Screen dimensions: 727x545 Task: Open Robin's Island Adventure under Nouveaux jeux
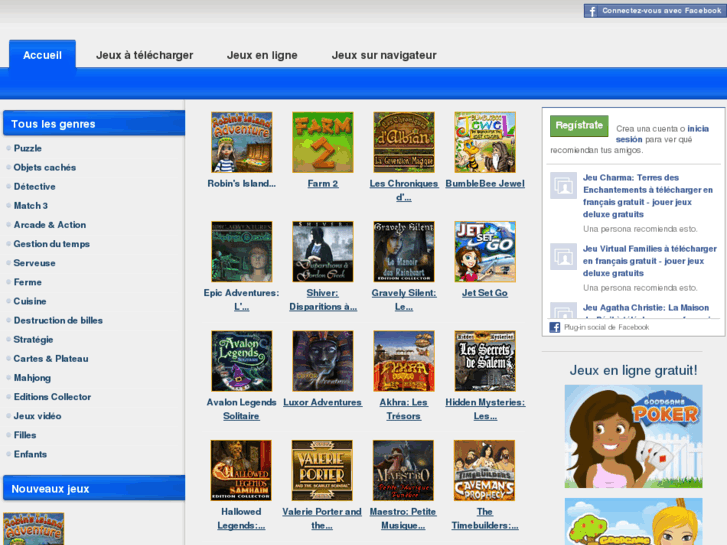(33, 529)
